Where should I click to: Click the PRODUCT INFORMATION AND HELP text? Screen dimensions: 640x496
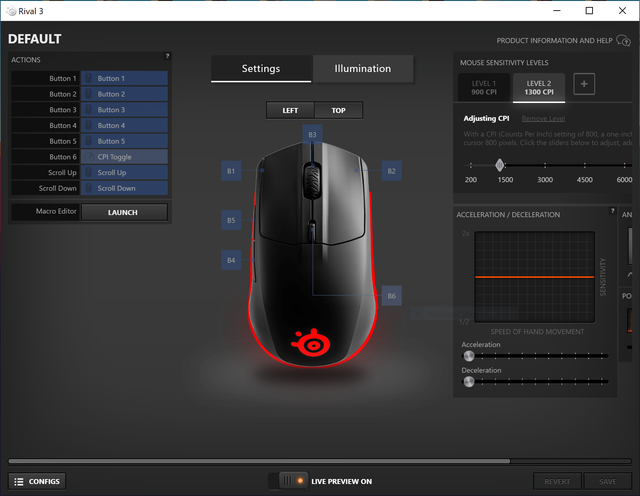pyautogui.click(x=554, y=40)
